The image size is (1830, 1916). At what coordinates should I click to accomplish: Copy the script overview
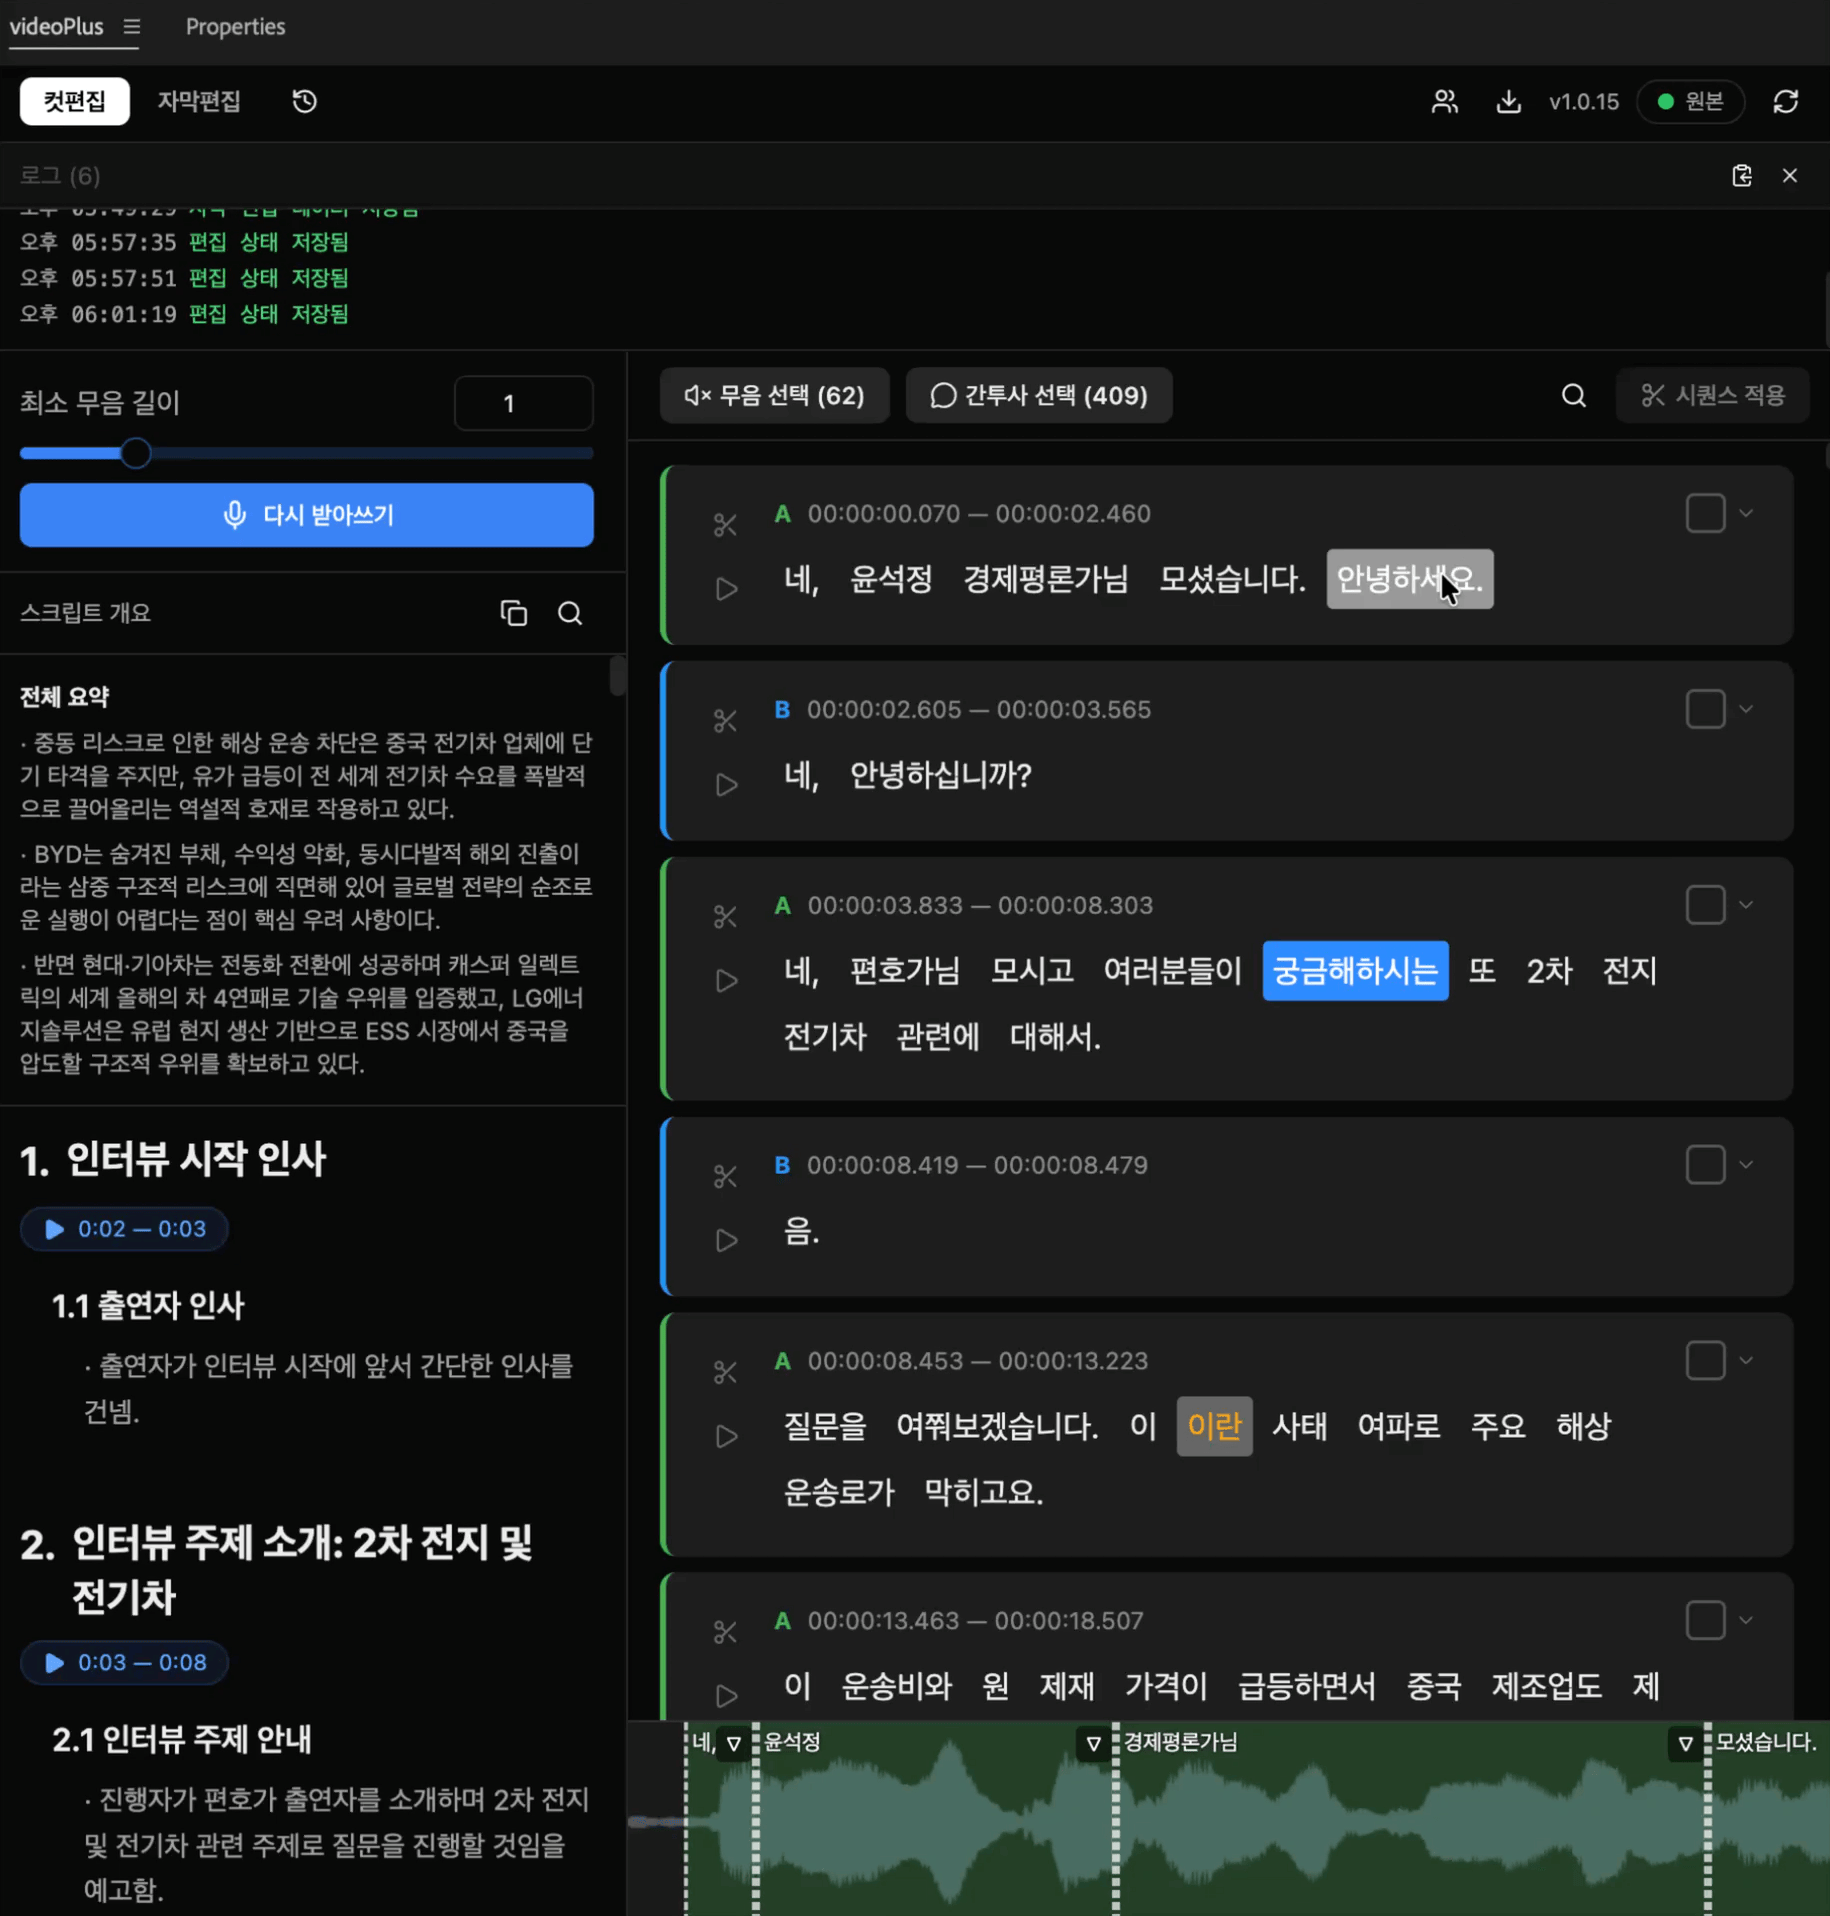pyautogui.click(x=513, y=613)
